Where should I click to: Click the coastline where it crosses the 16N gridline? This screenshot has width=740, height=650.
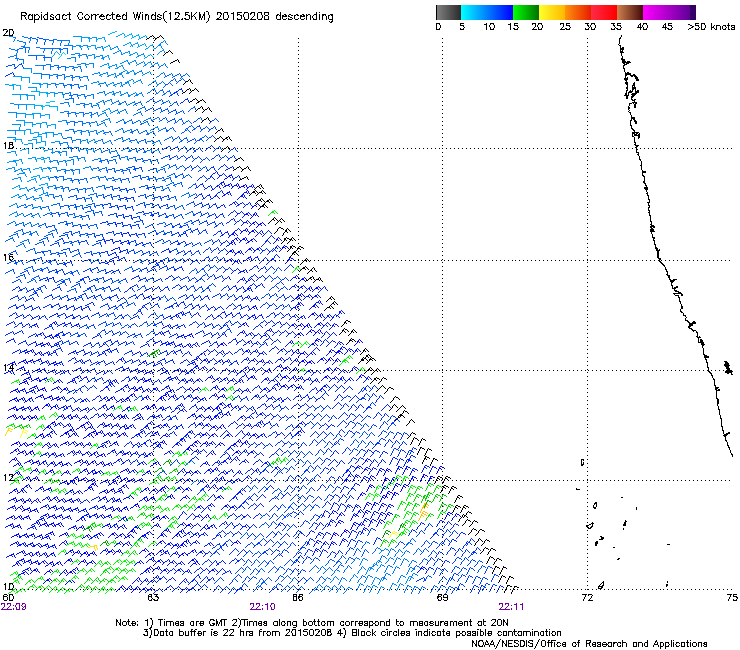(659, 260)
